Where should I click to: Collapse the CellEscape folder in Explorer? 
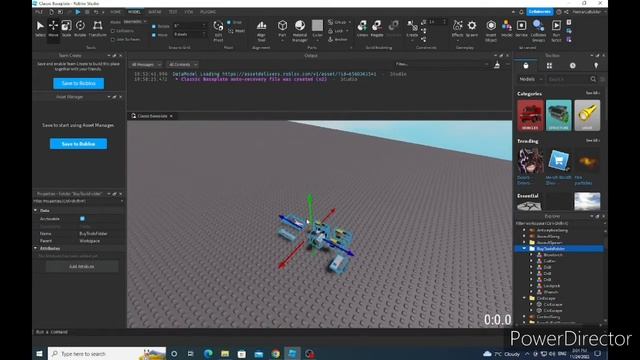click(524, 298)
